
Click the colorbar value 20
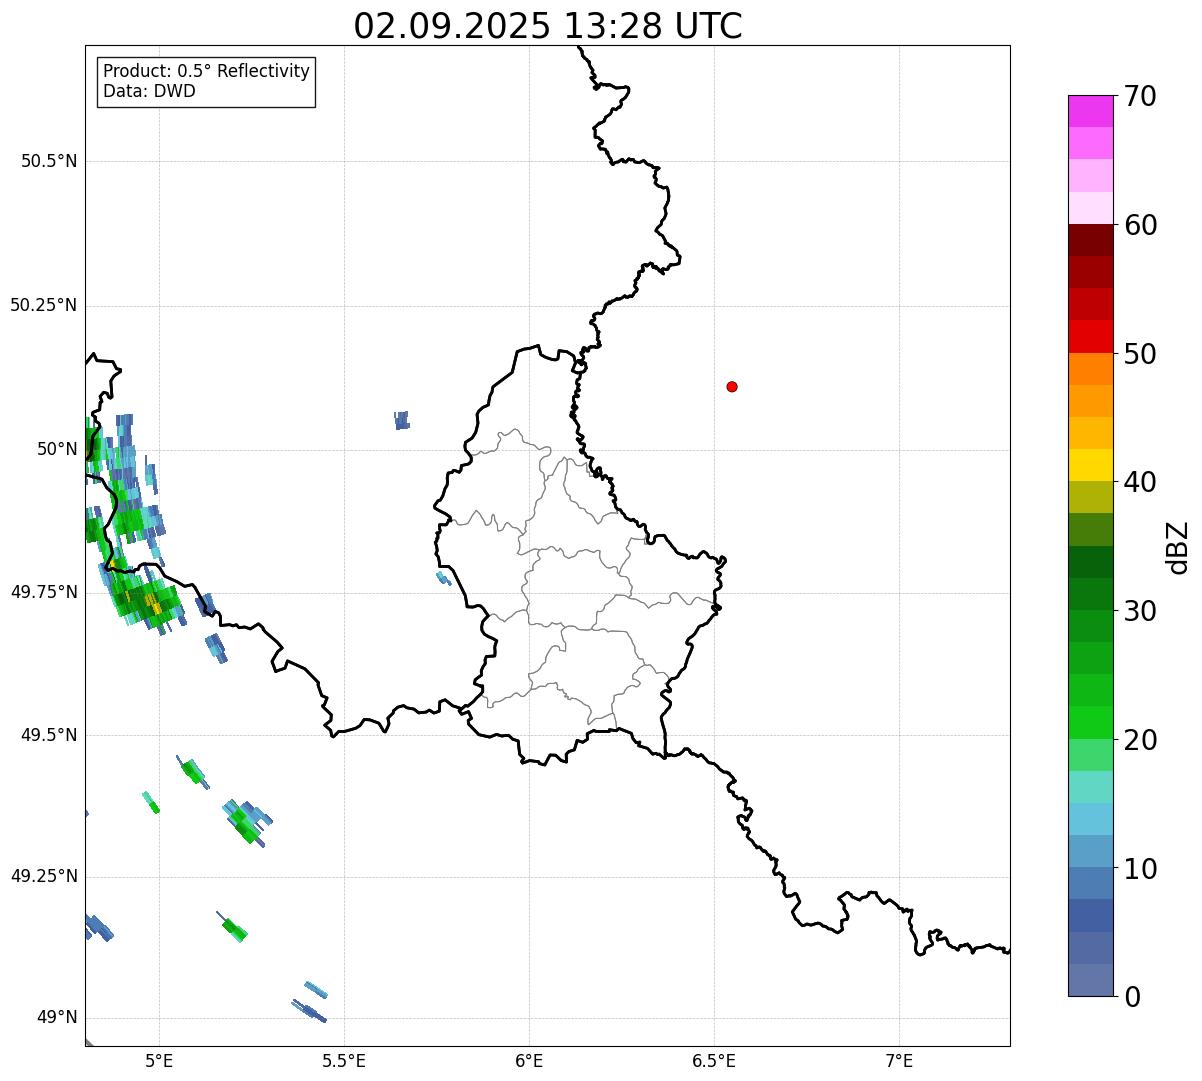(1140, 740)
